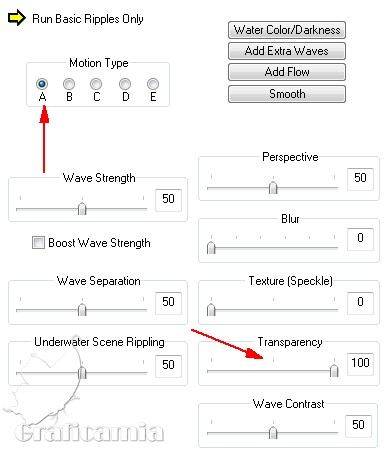Click the Perspective slider thumb
386x455 pixels.
[273, 188]
